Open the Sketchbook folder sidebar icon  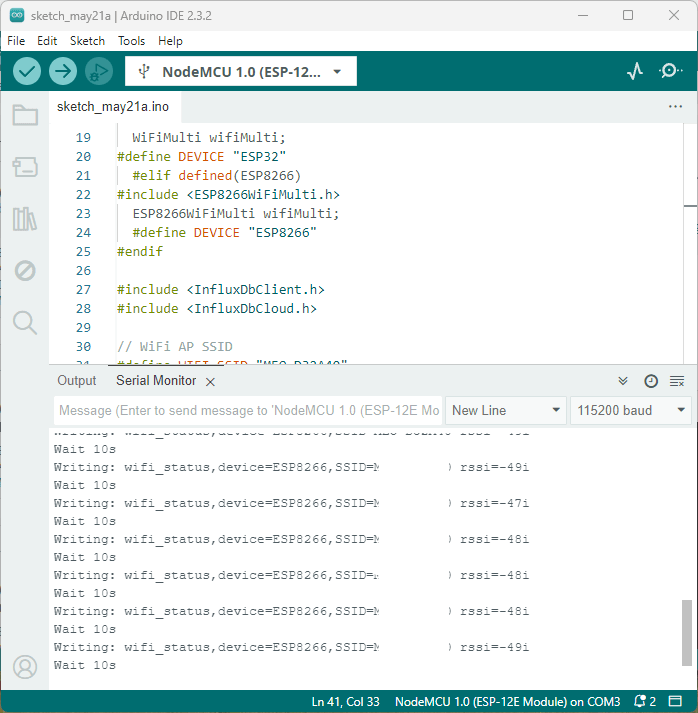[25, 115]
